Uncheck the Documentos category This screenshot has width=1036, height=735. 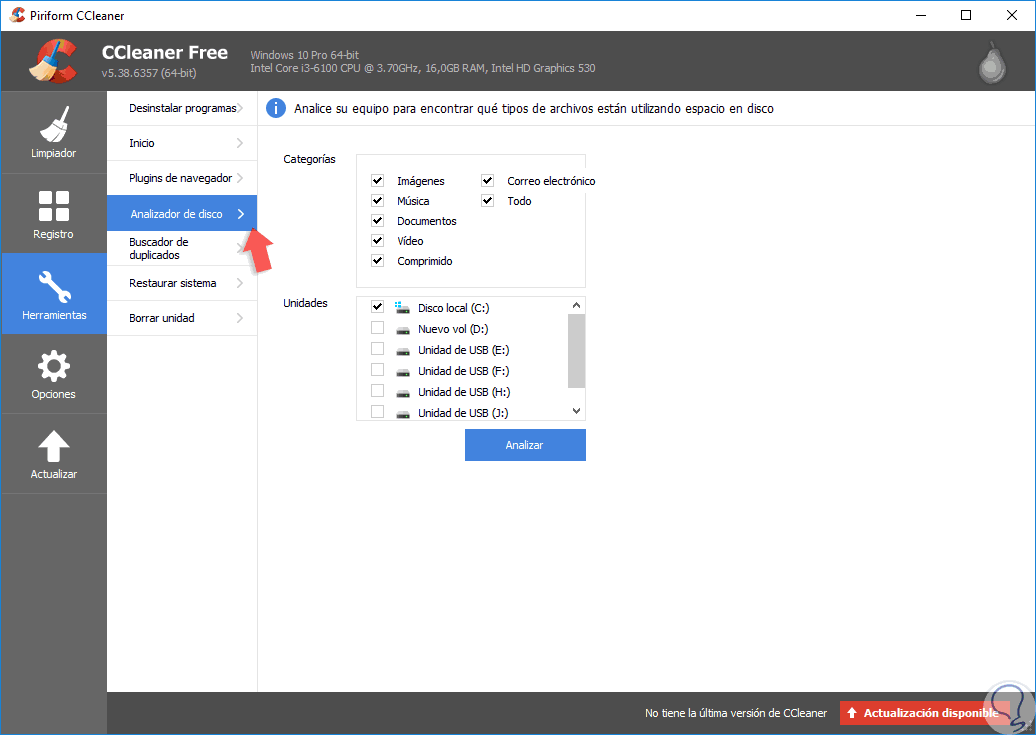point(377,220)
